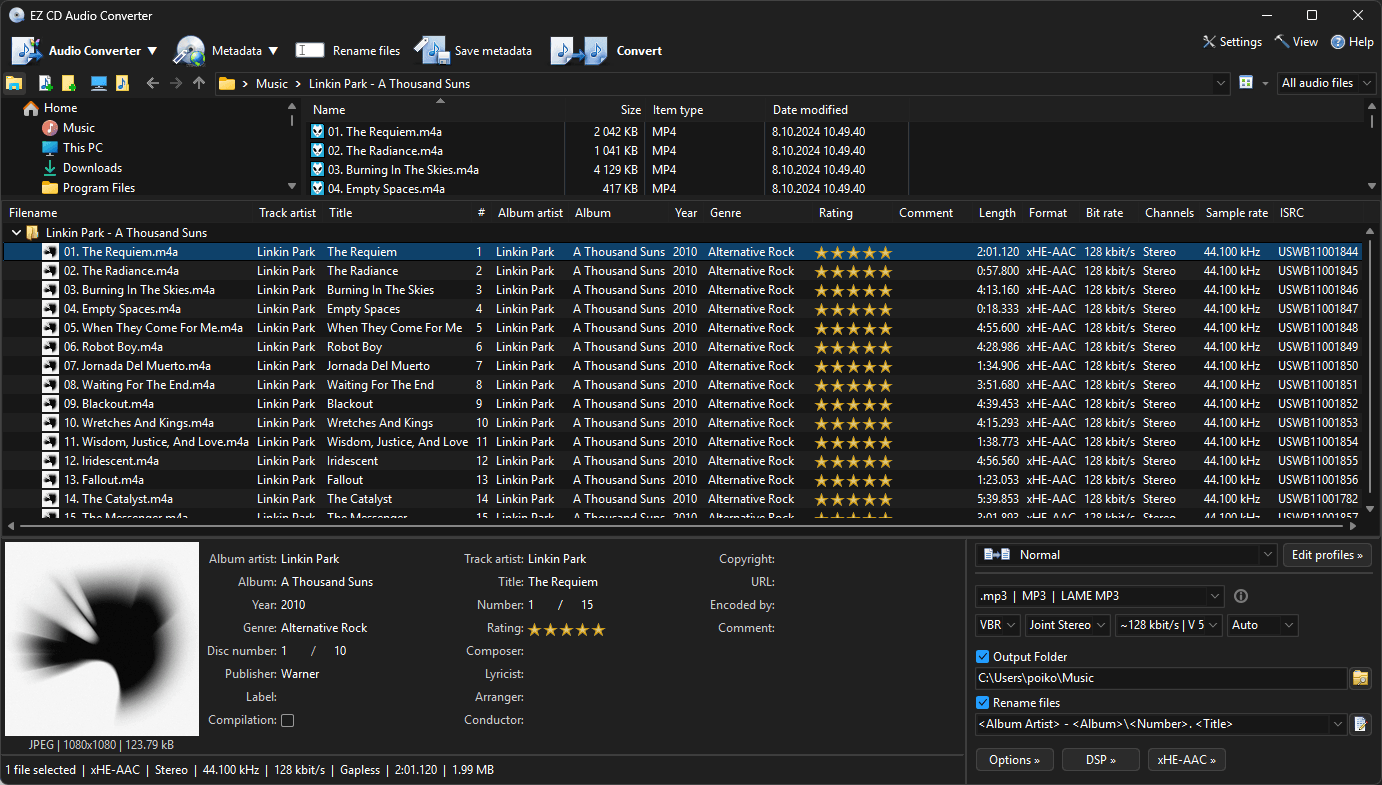Collapse the Linkin Park album tree item

[x=16, y=232]
